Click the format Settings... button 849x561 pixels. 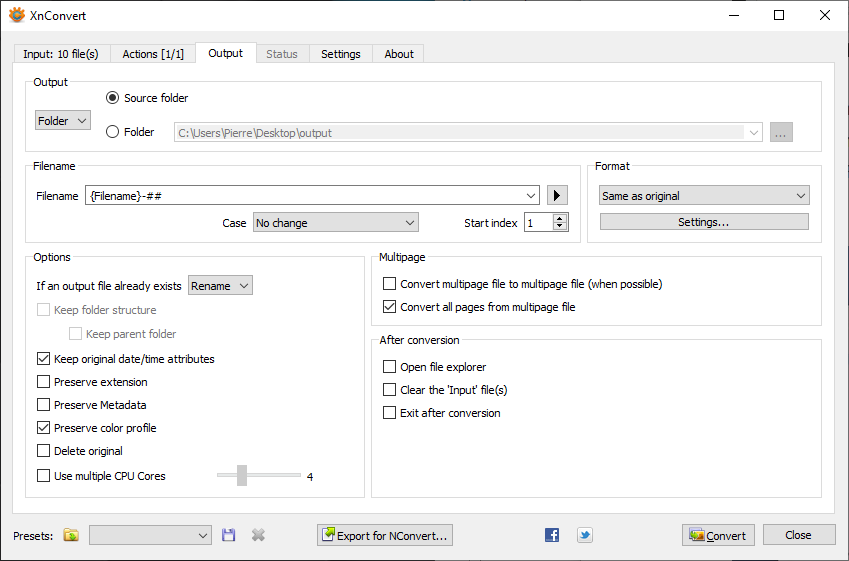(x=704, y=222)
